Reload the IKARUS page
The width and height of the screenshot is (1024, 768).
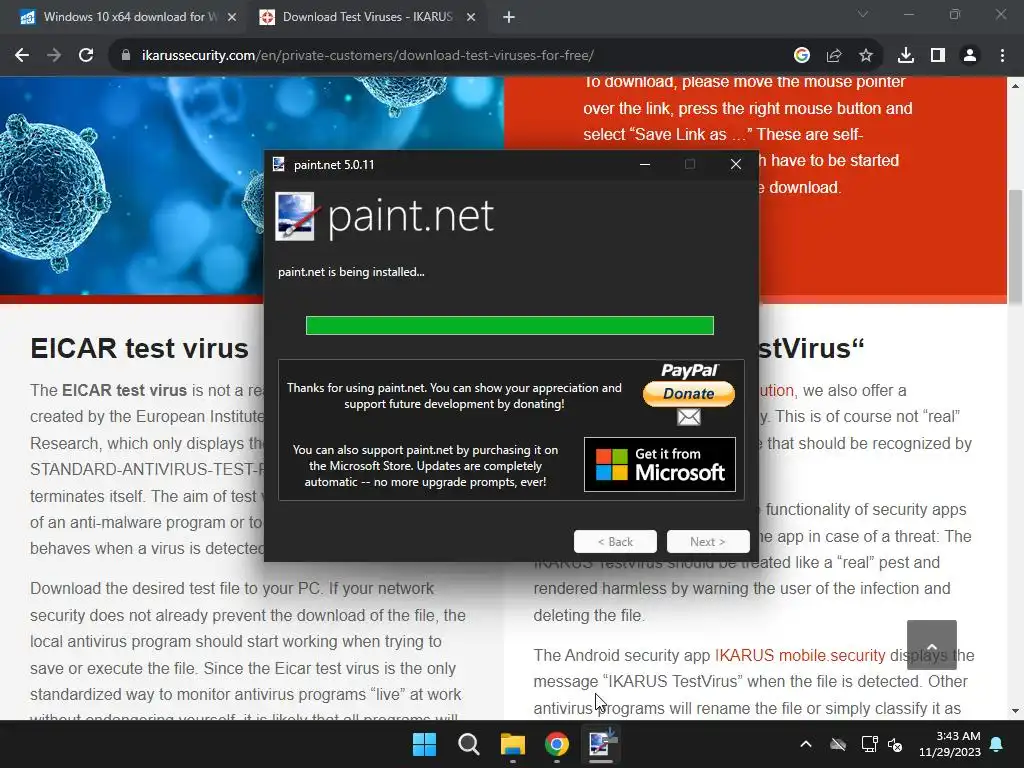coord(86,56)
